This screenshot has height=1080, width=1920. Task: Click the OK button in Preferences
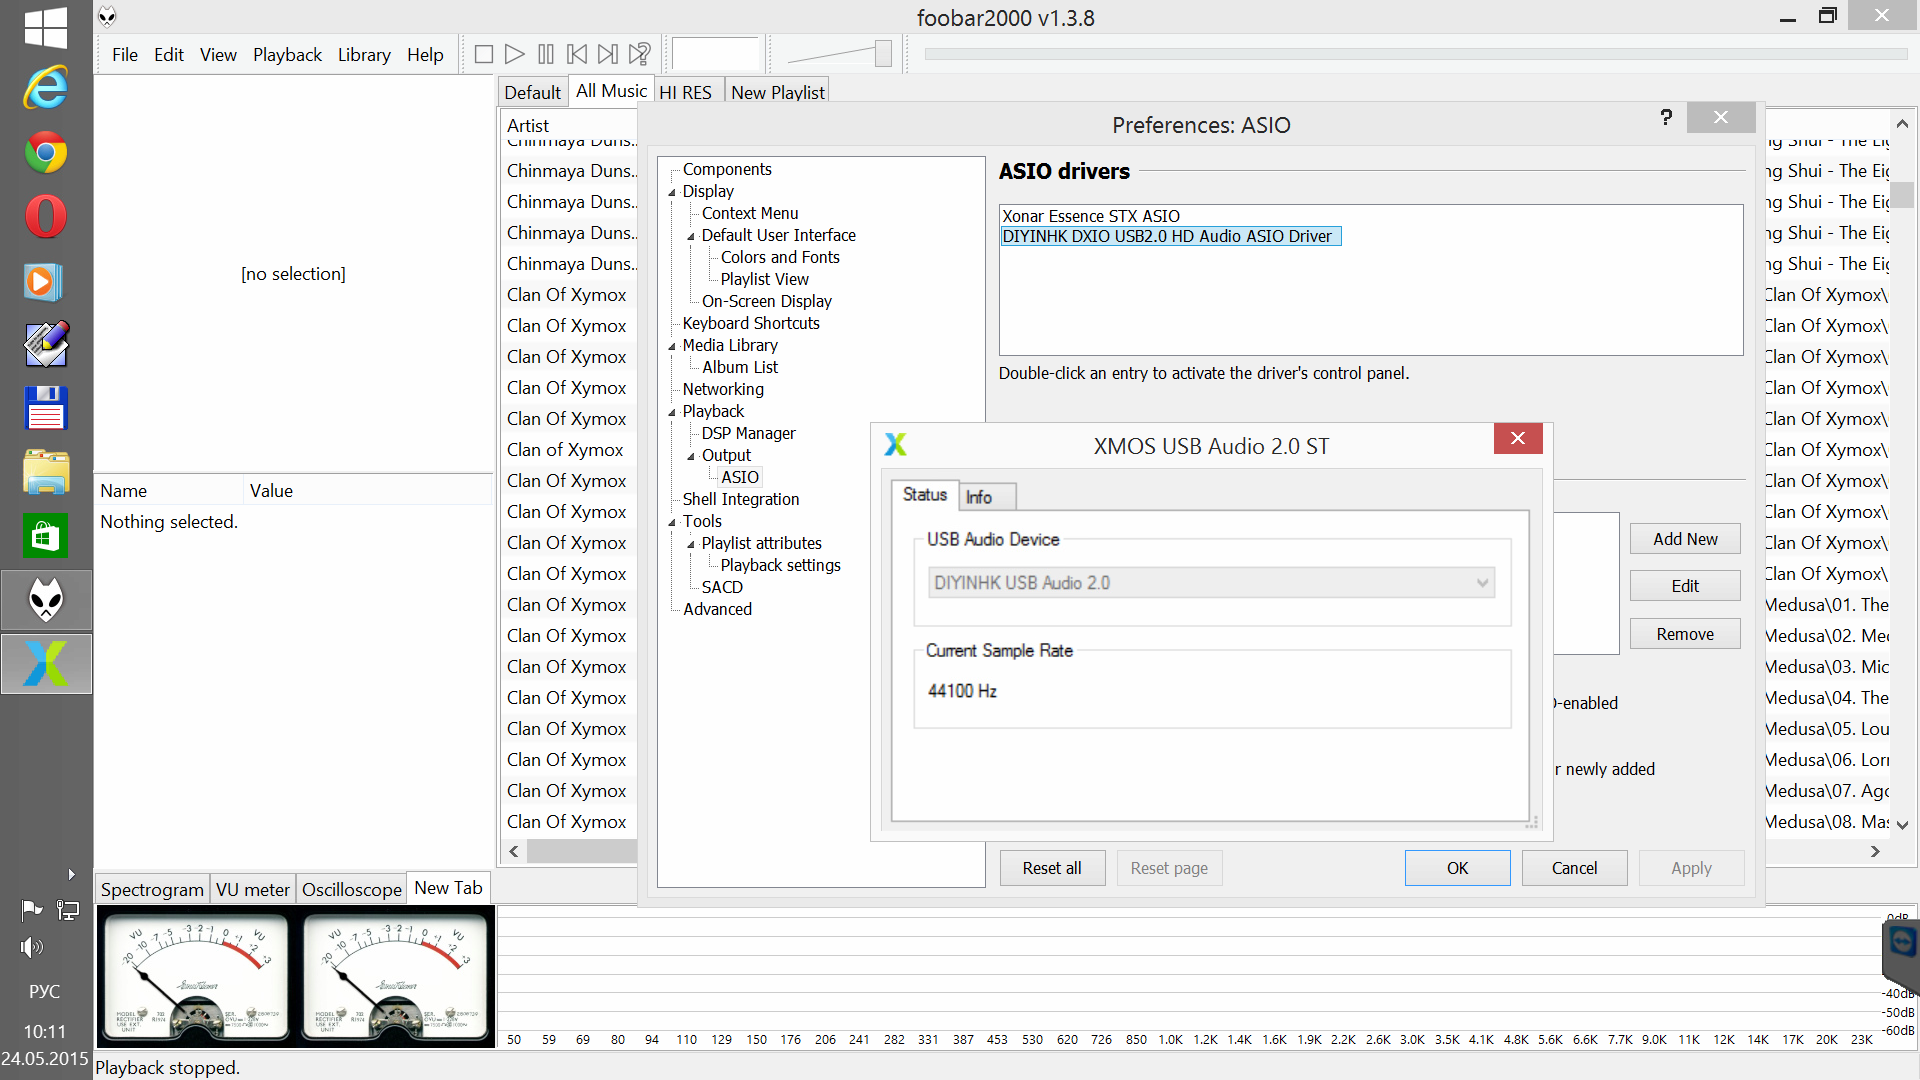coord(1457,868)
